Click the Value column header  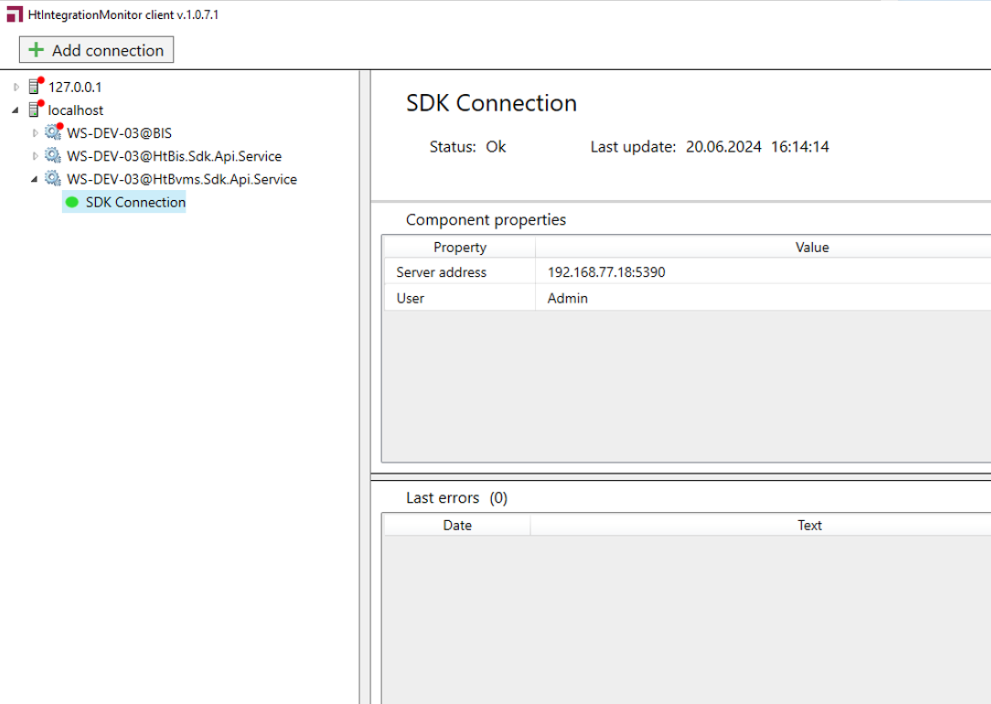pos(811,247)
